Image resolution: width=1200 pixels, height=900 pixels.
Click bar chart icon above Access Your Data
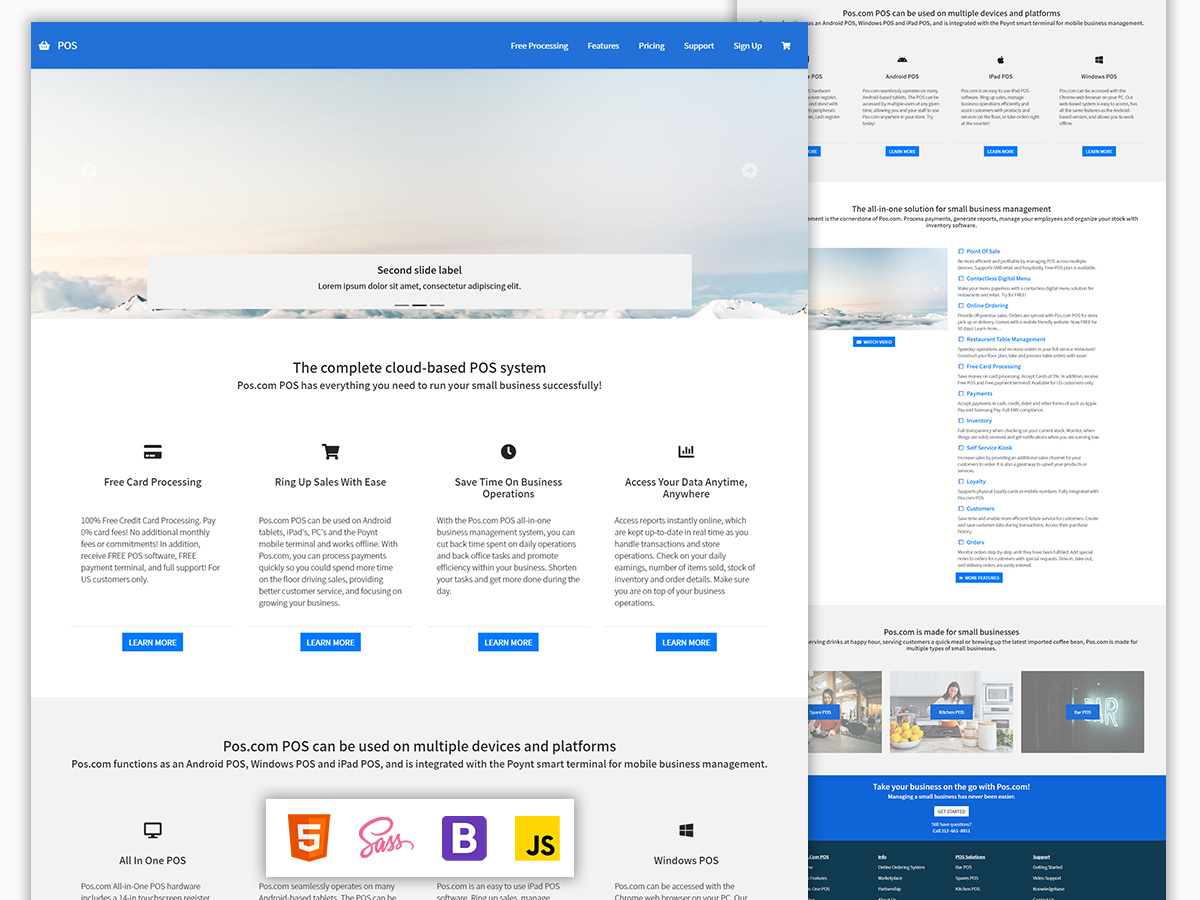(686, 452)
